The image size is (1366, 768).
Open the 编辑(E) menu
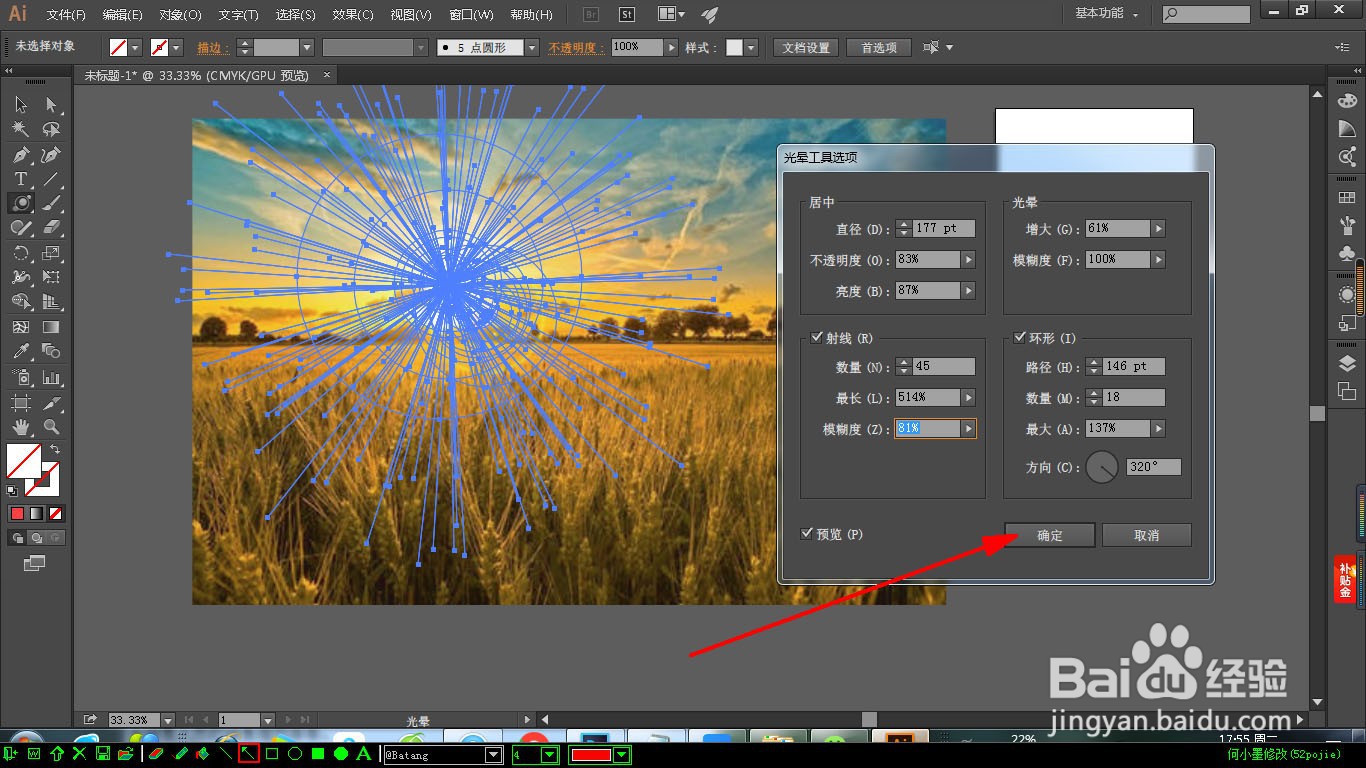tap(123, 15)
